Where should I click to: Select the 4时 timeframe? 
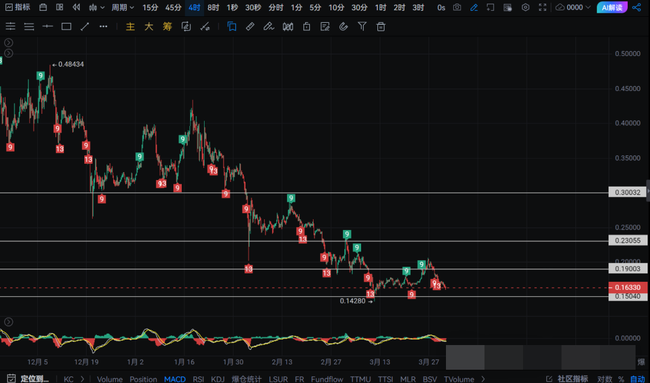point(194,7)
